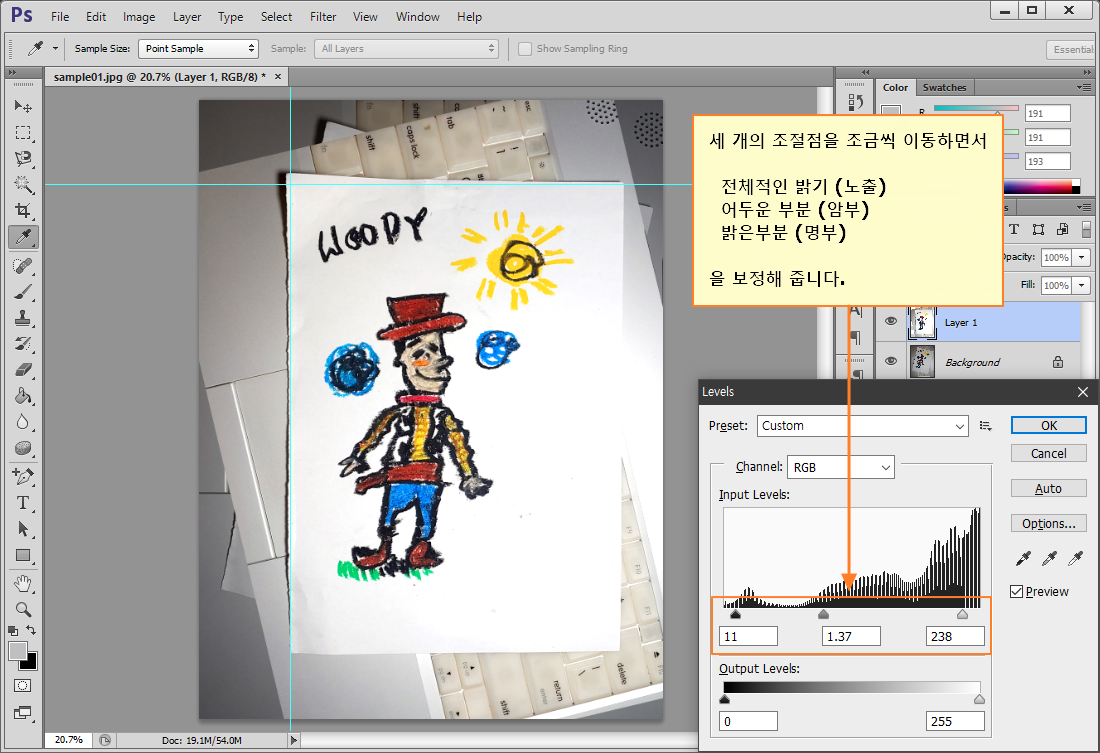Hide the Background layer eye icon

point(891,361)
